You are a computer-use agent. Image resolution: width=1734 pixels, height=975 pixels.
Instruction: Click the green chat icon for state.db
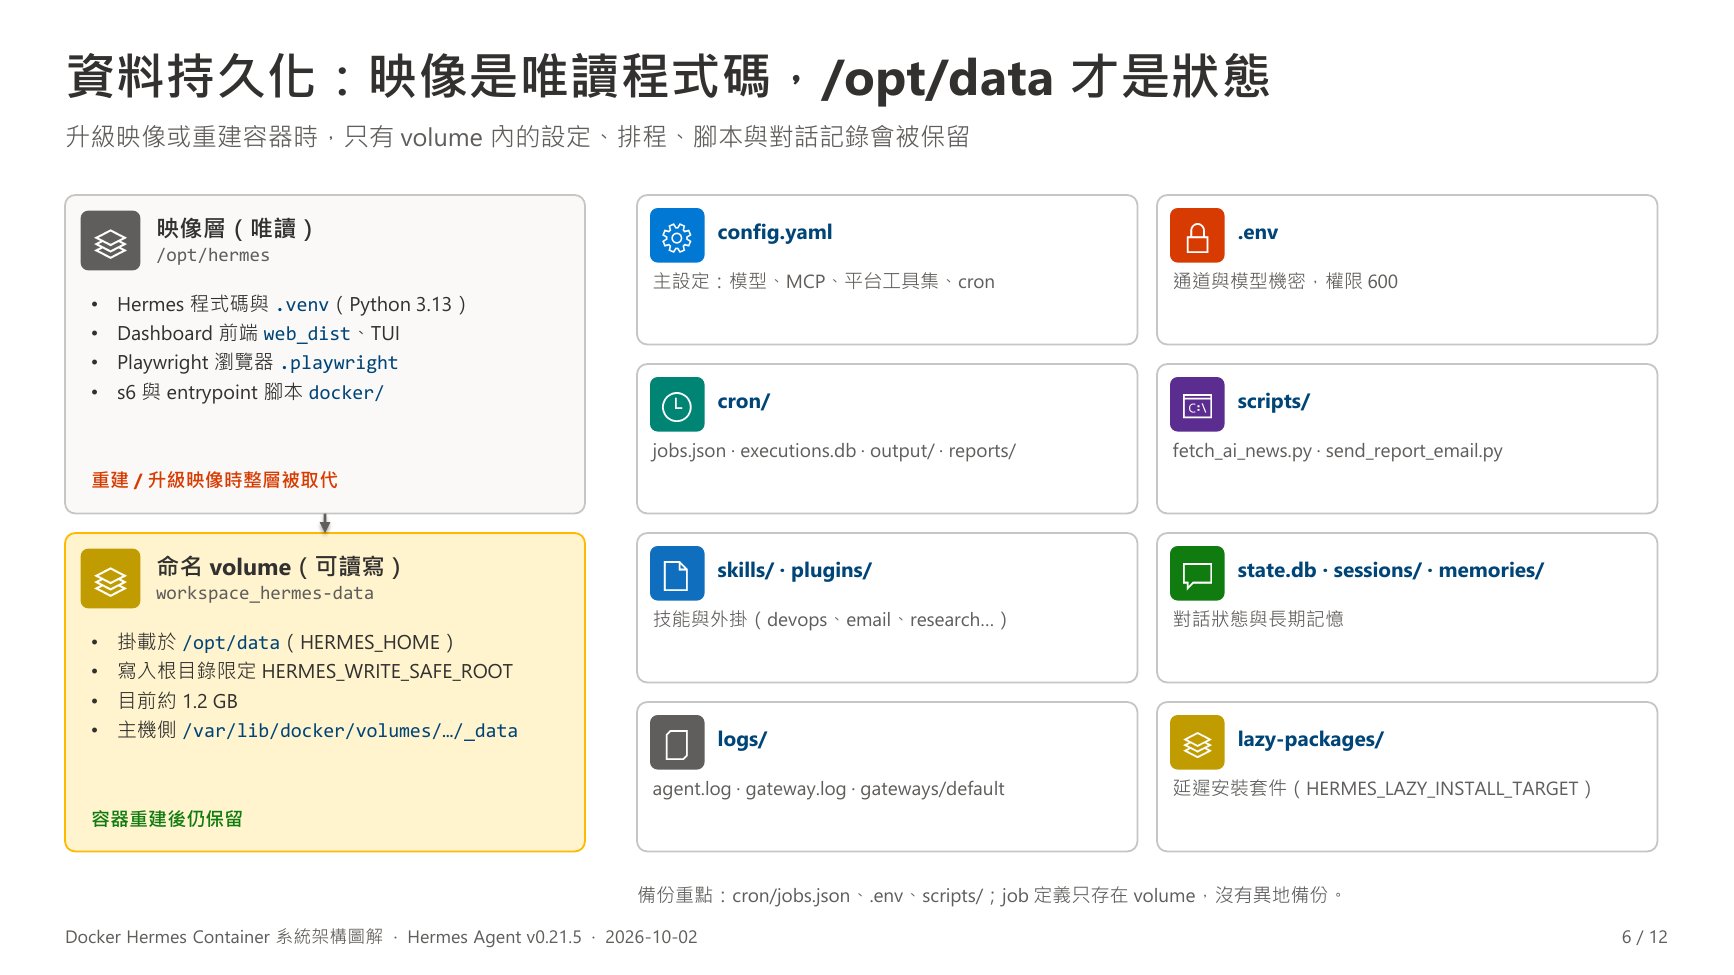tap(1197, 574)
